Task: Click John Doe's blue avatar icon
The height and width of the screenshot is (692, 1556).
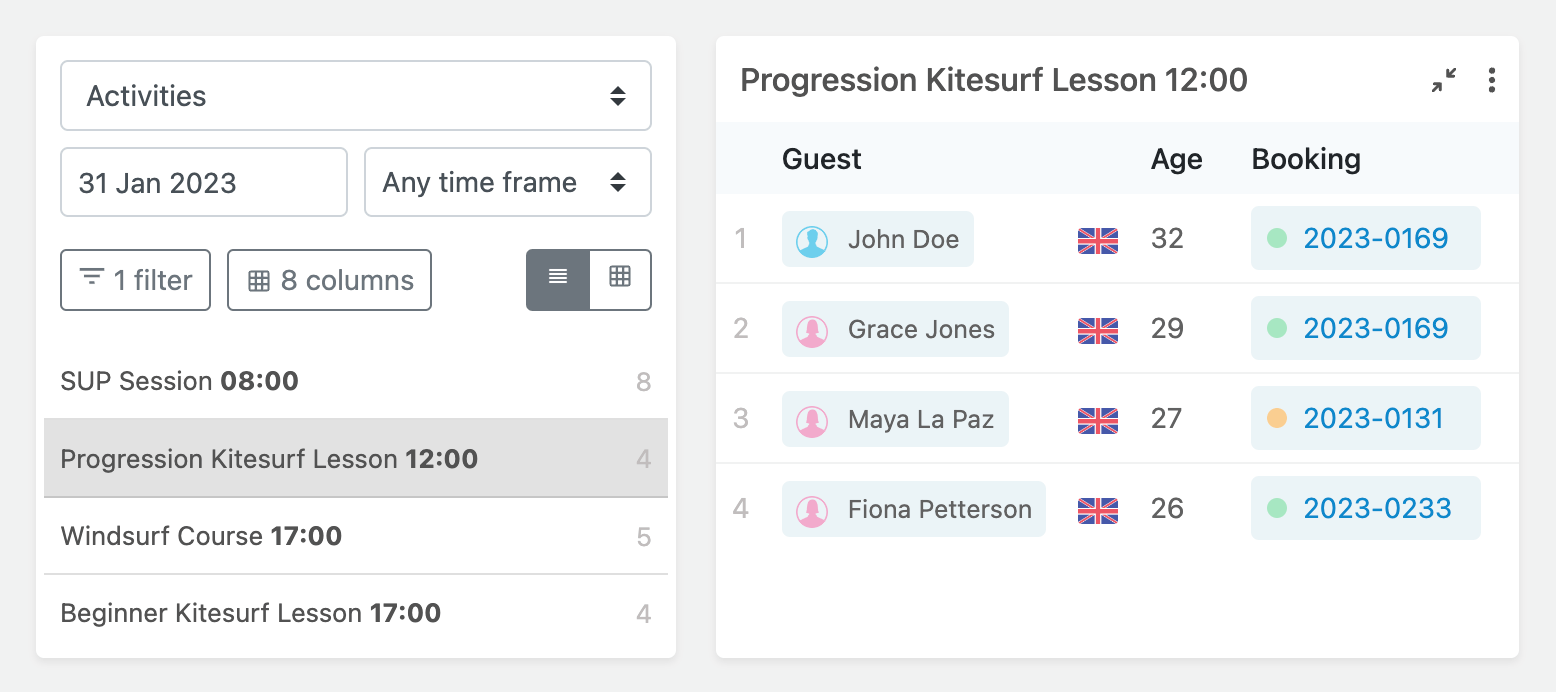Action: [812, 240]
